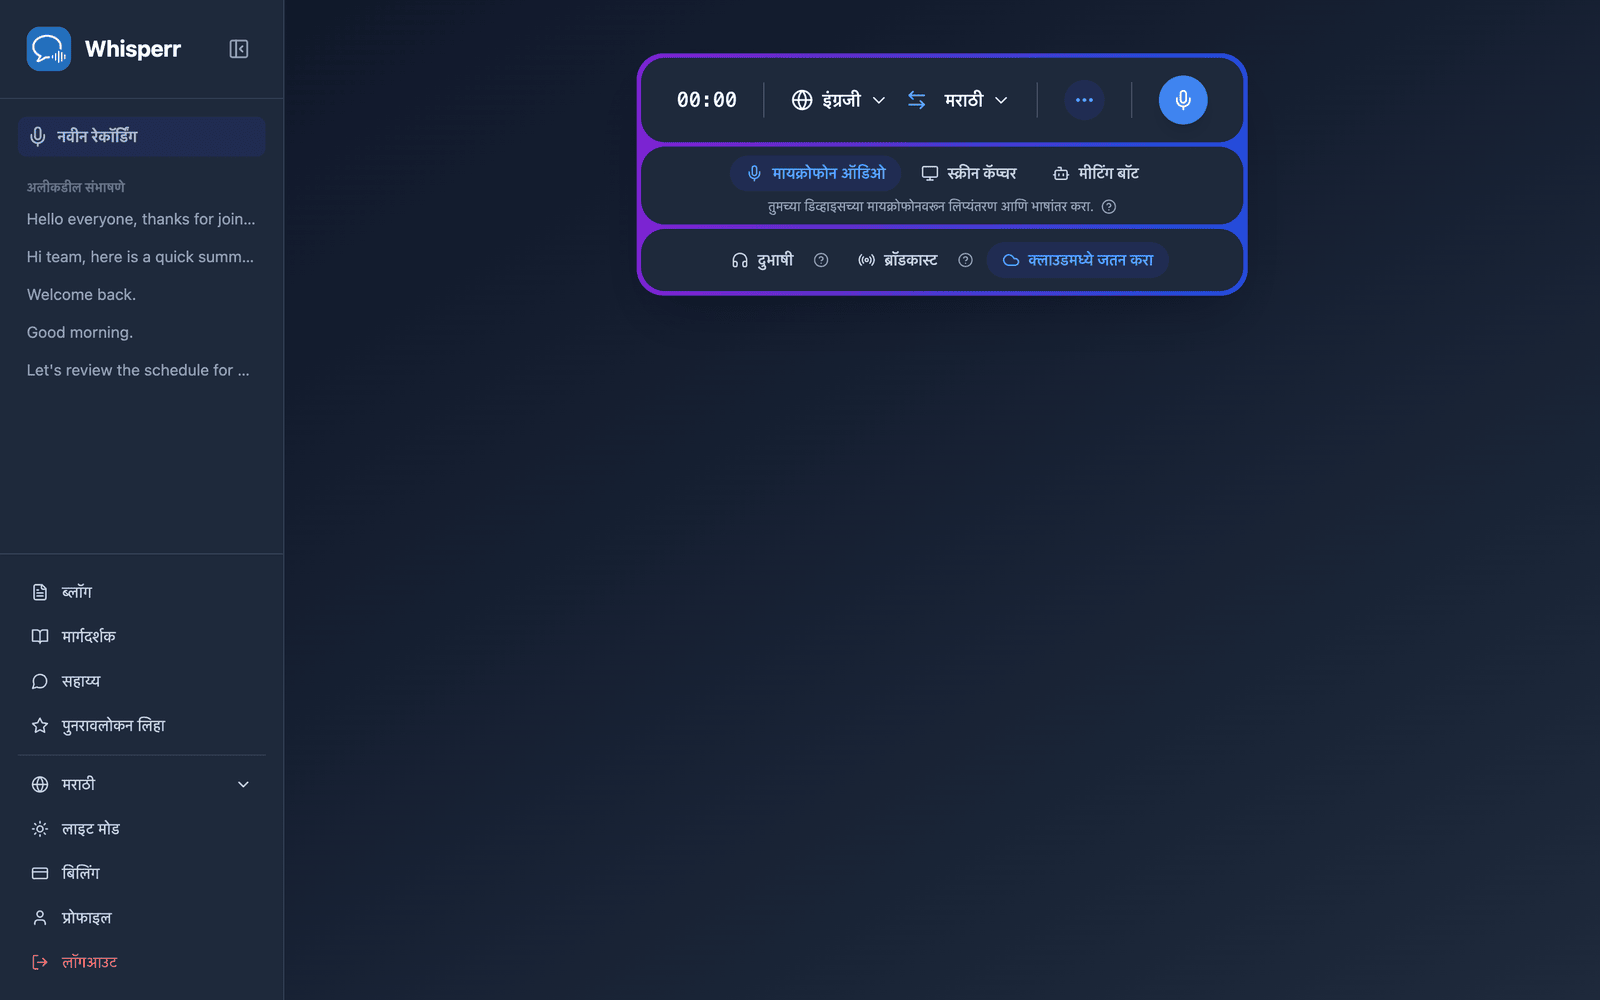Click the globe icon beside sidebar मराठी
1600x1000 pixels.
pyautogui.click(x=40, y=785)
